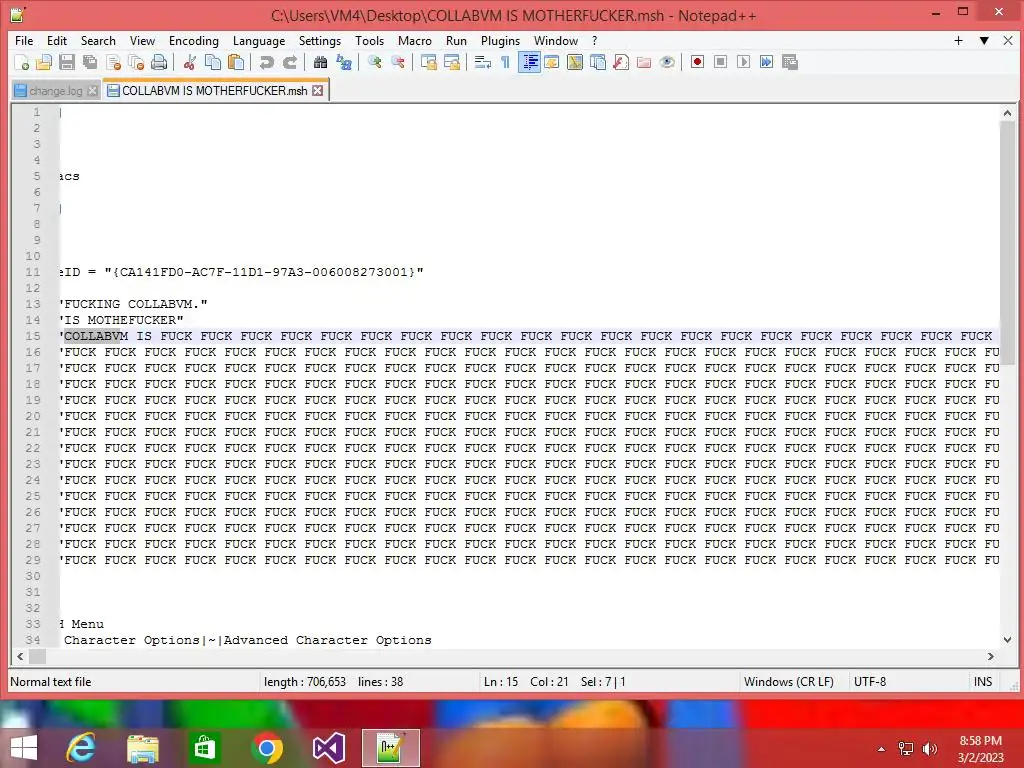The width and height of the screenshot is (1024, 768).
Task: Show hidden system tray icons
Action: point(882,749)
